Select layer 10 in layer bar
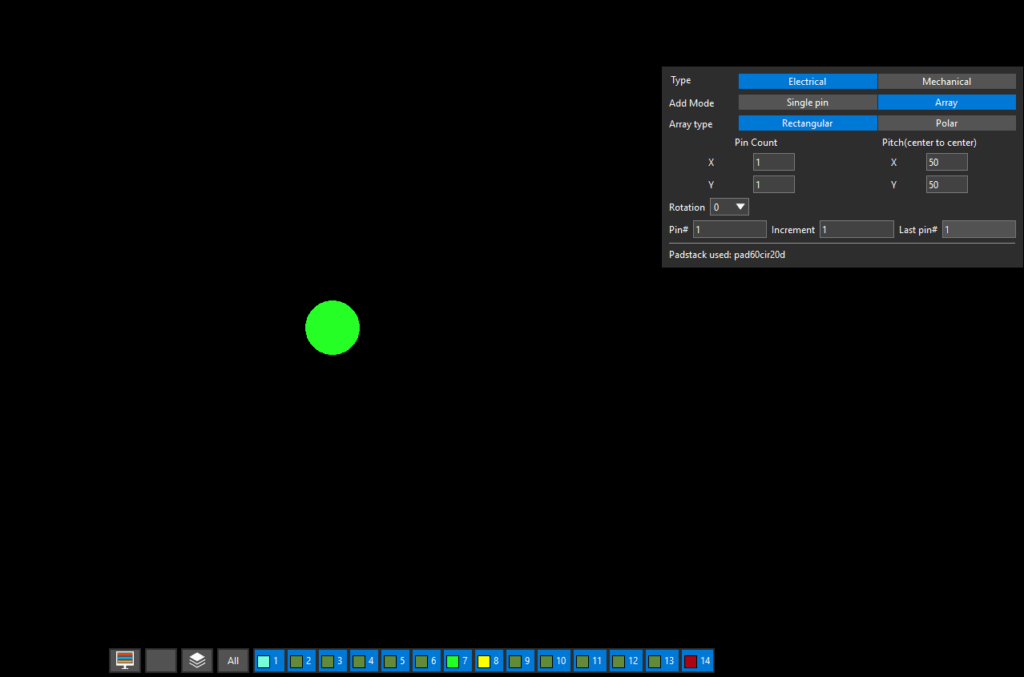 coord(554,661)
